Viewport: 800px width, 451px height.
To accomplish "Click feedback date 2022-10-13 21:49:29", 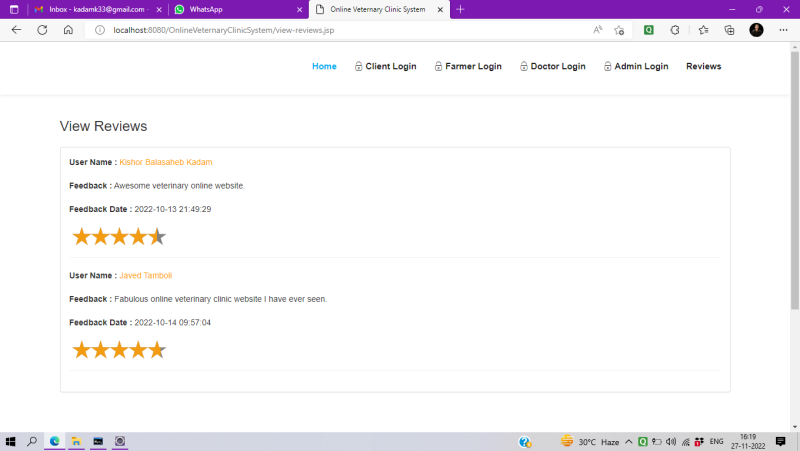I will tap(172, 209).
